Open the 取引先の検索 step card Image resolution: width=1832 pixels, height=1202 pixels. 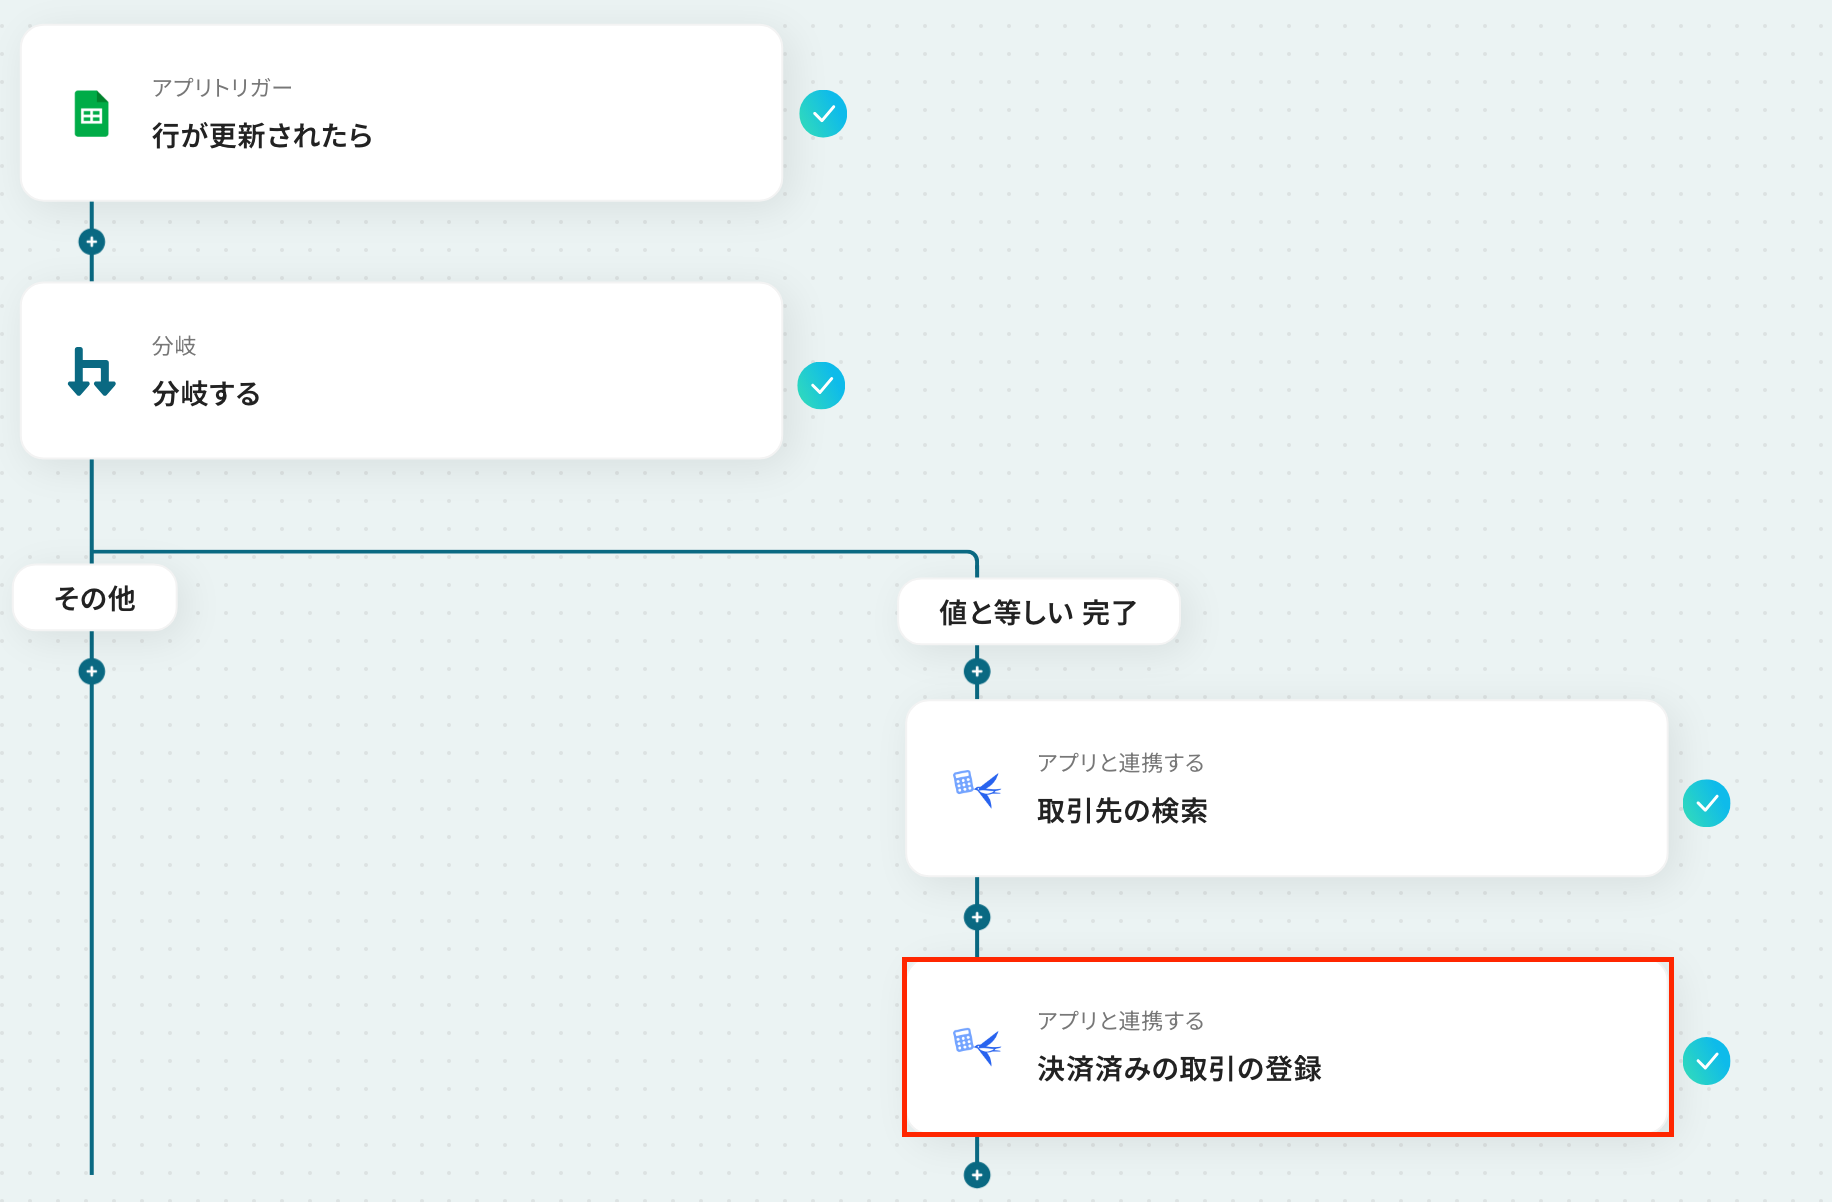pos(1287,788)
